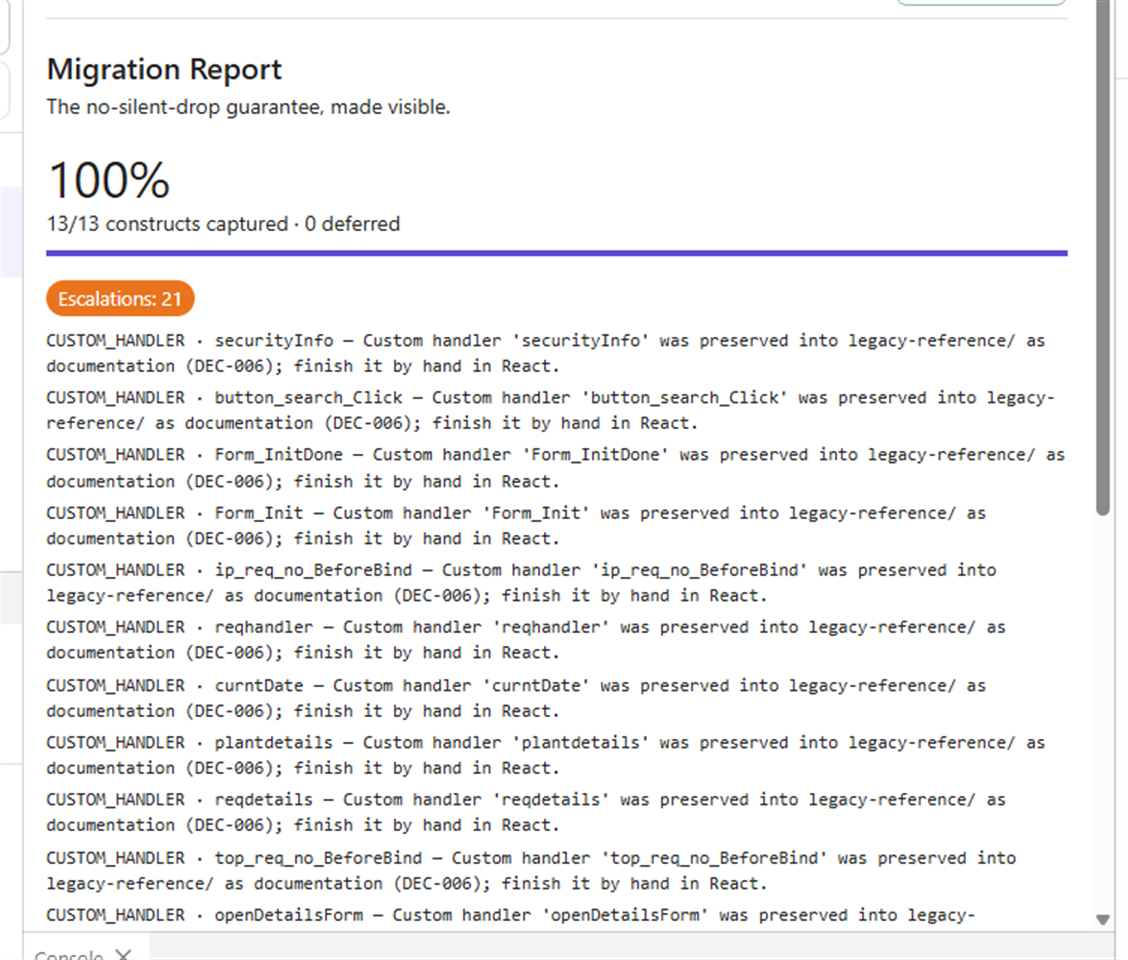Select '13/13 constructs captured · 0 deferred' text
Screen dimensions: 1128x960
coord(223,224)
